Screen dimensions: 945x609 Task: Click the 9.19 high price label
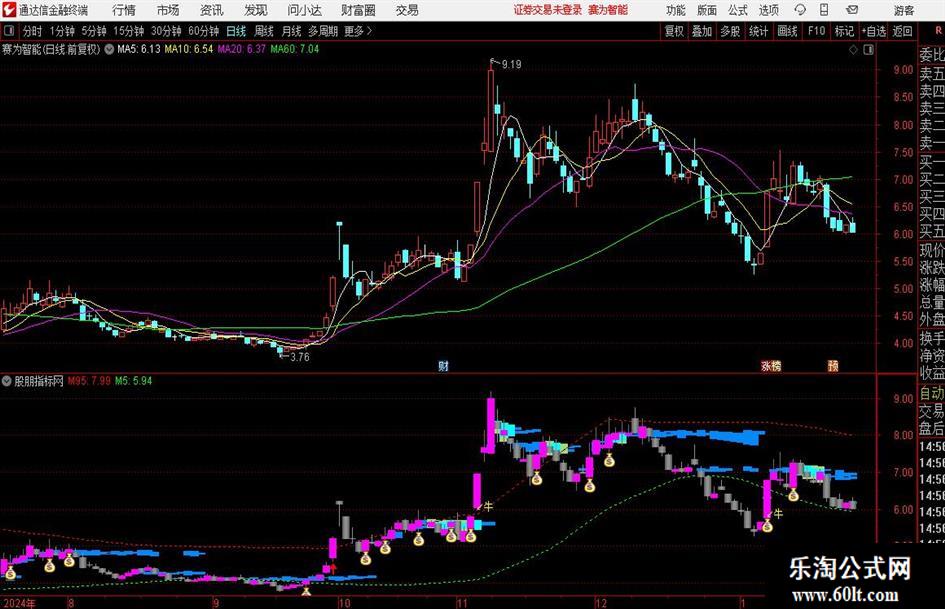pyautogui.click(x=511, y=64)
